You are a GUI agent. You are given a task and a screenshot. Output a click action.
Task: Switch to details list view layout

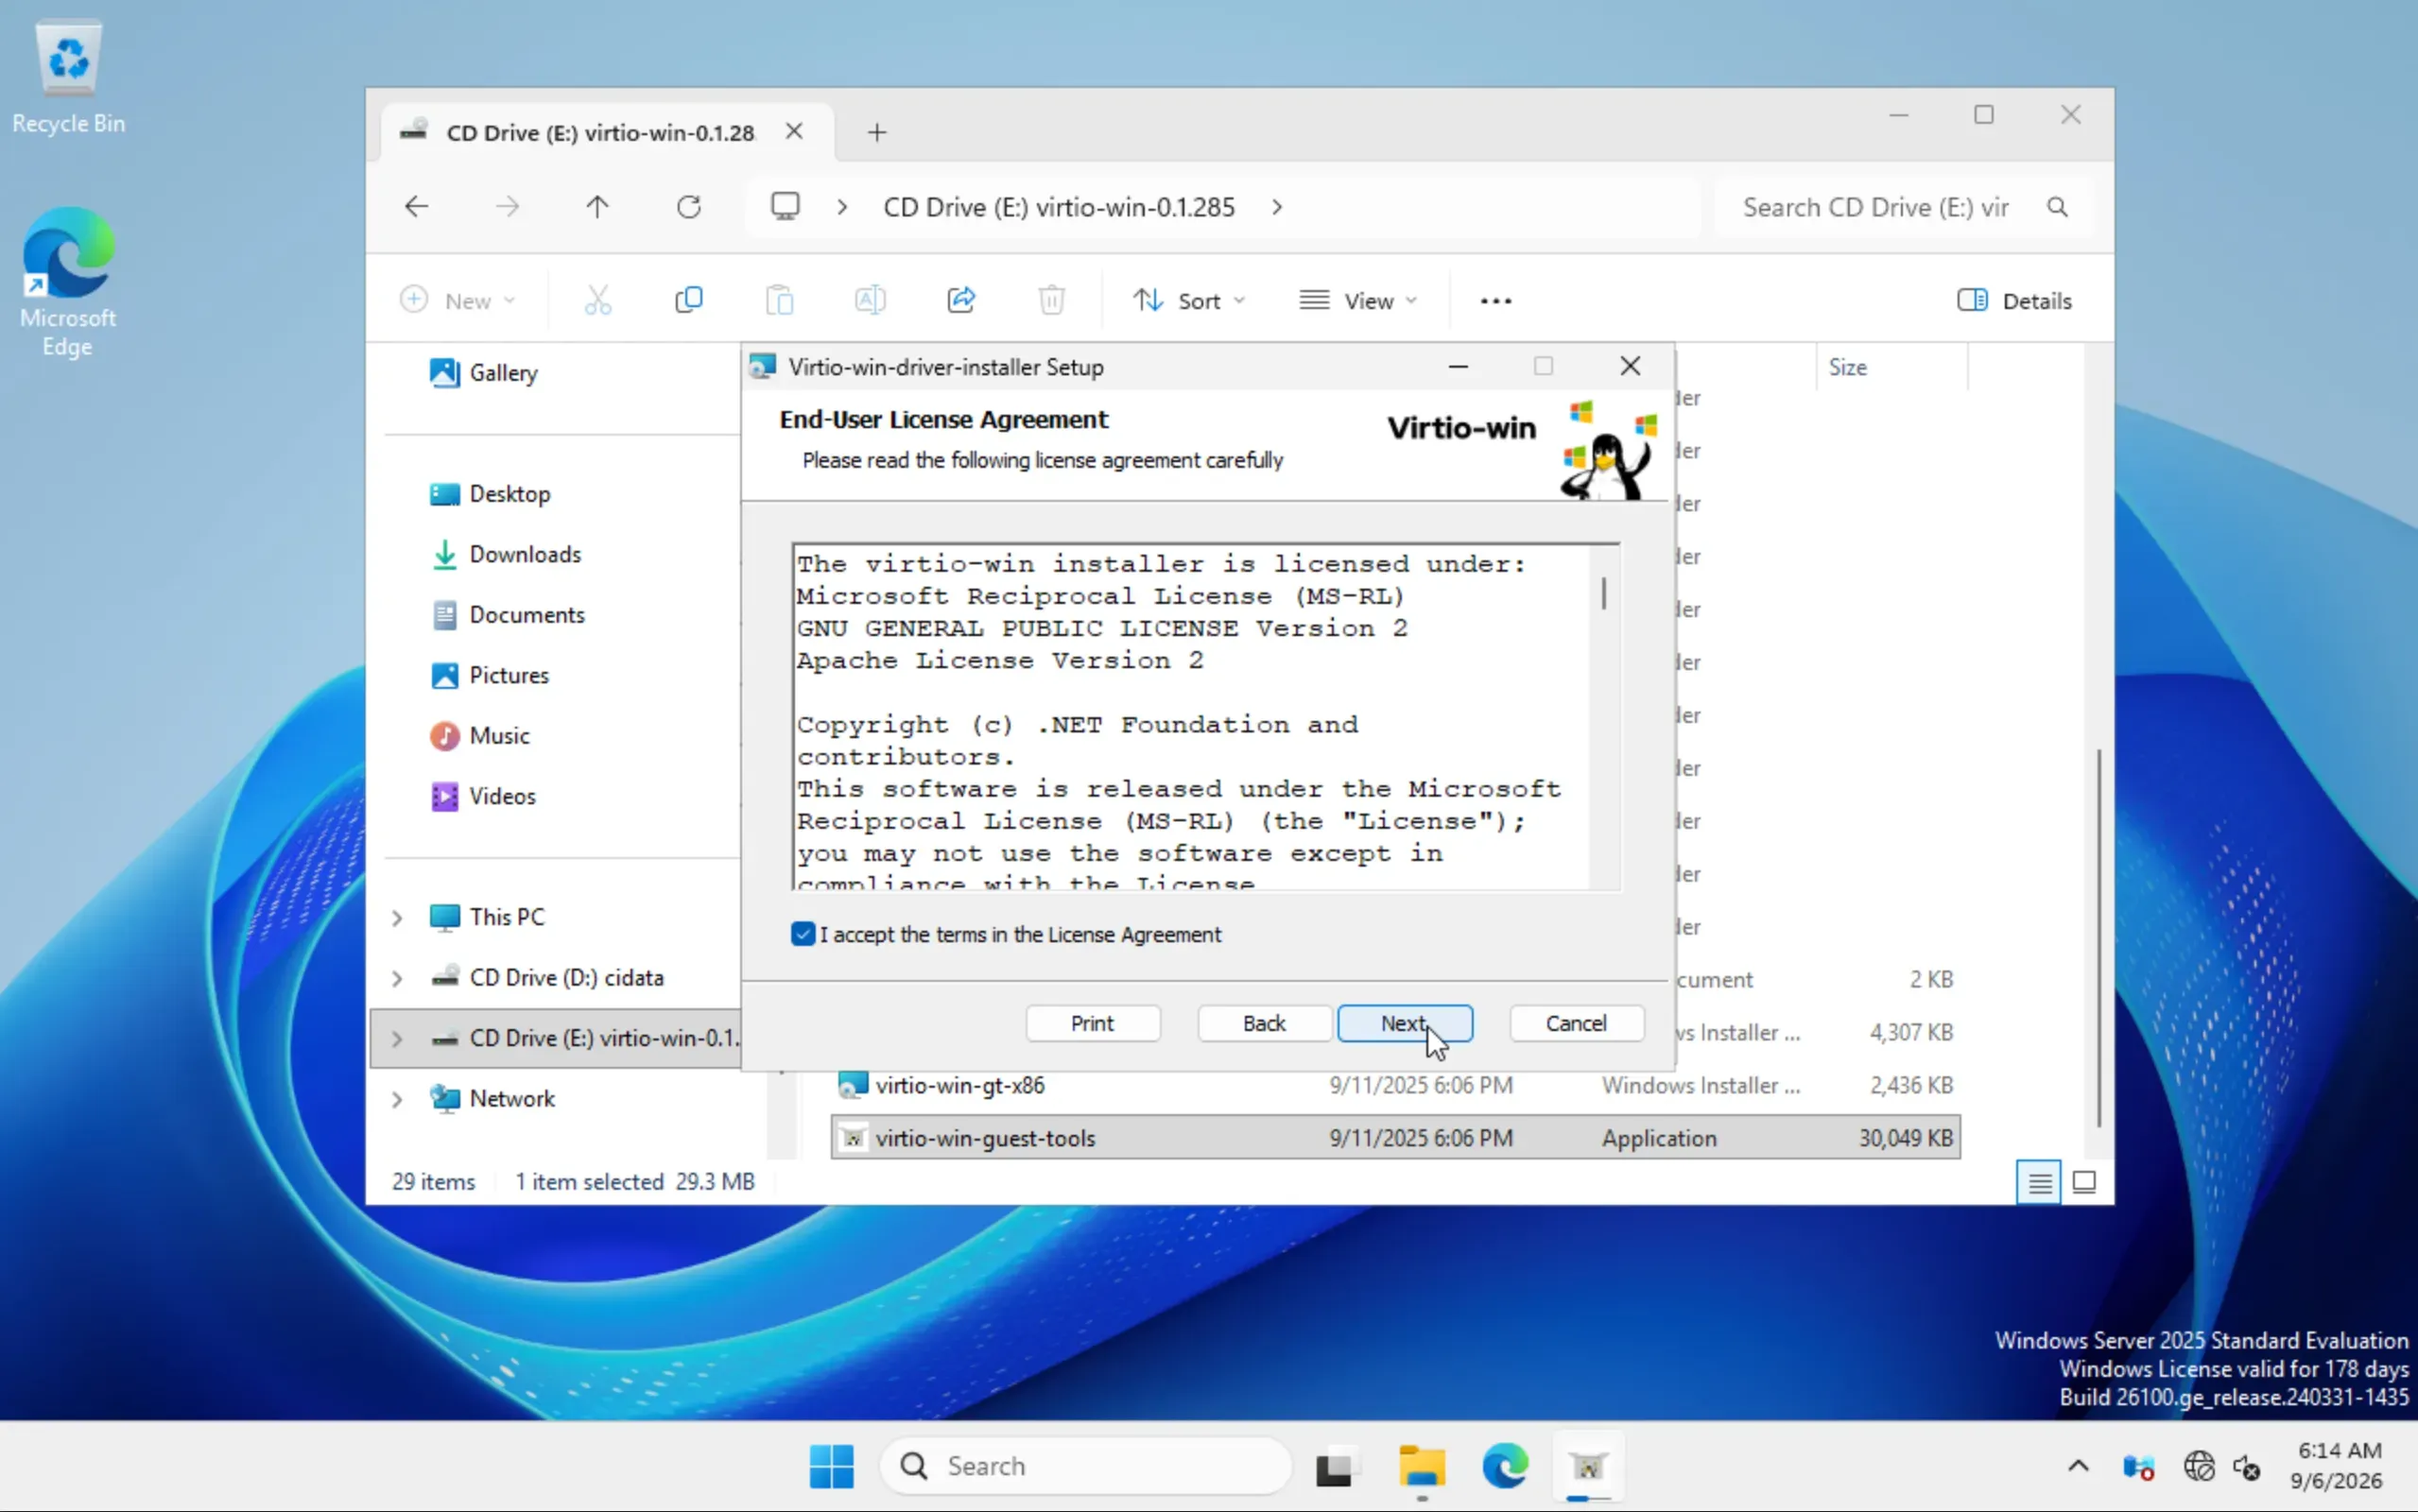(x=2039, y=1183)
